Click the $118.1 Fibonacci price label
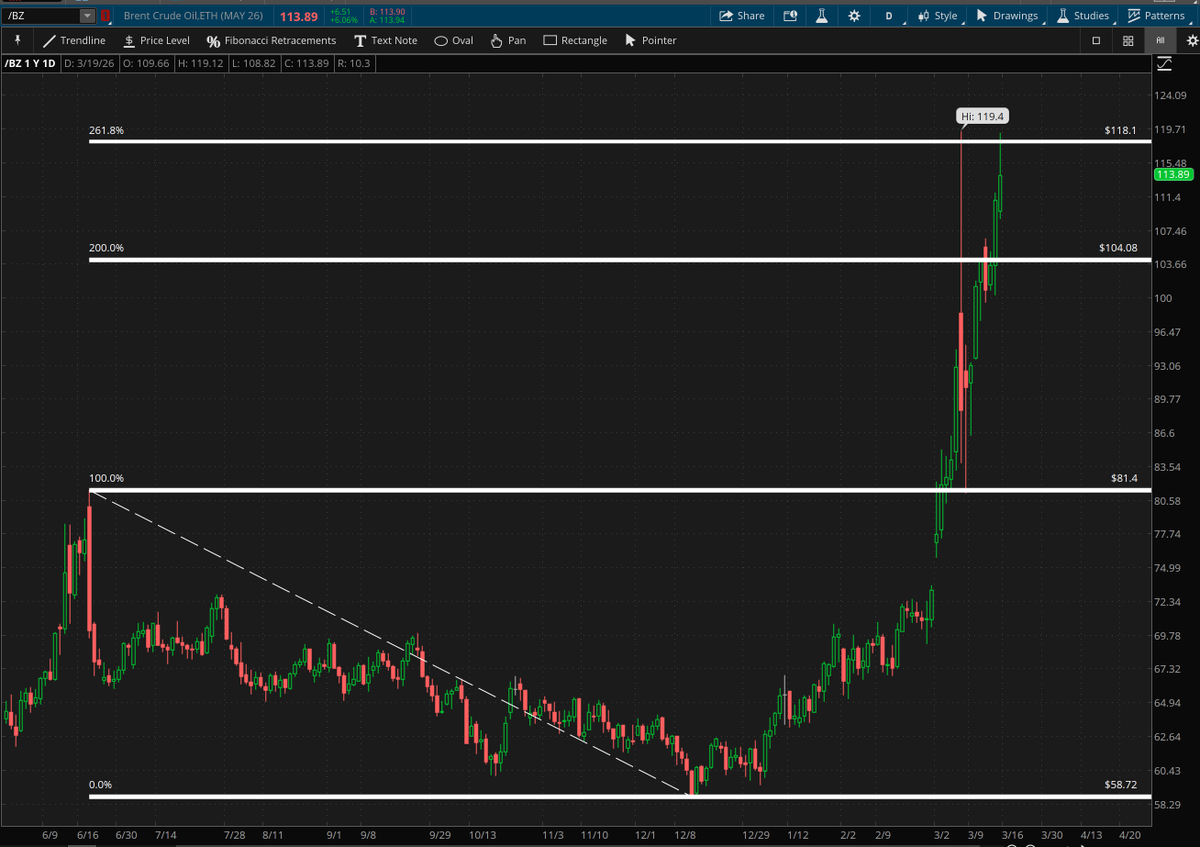Image resolution: width=1200 pixels, height=847 pixels. tap(1121, 131)
